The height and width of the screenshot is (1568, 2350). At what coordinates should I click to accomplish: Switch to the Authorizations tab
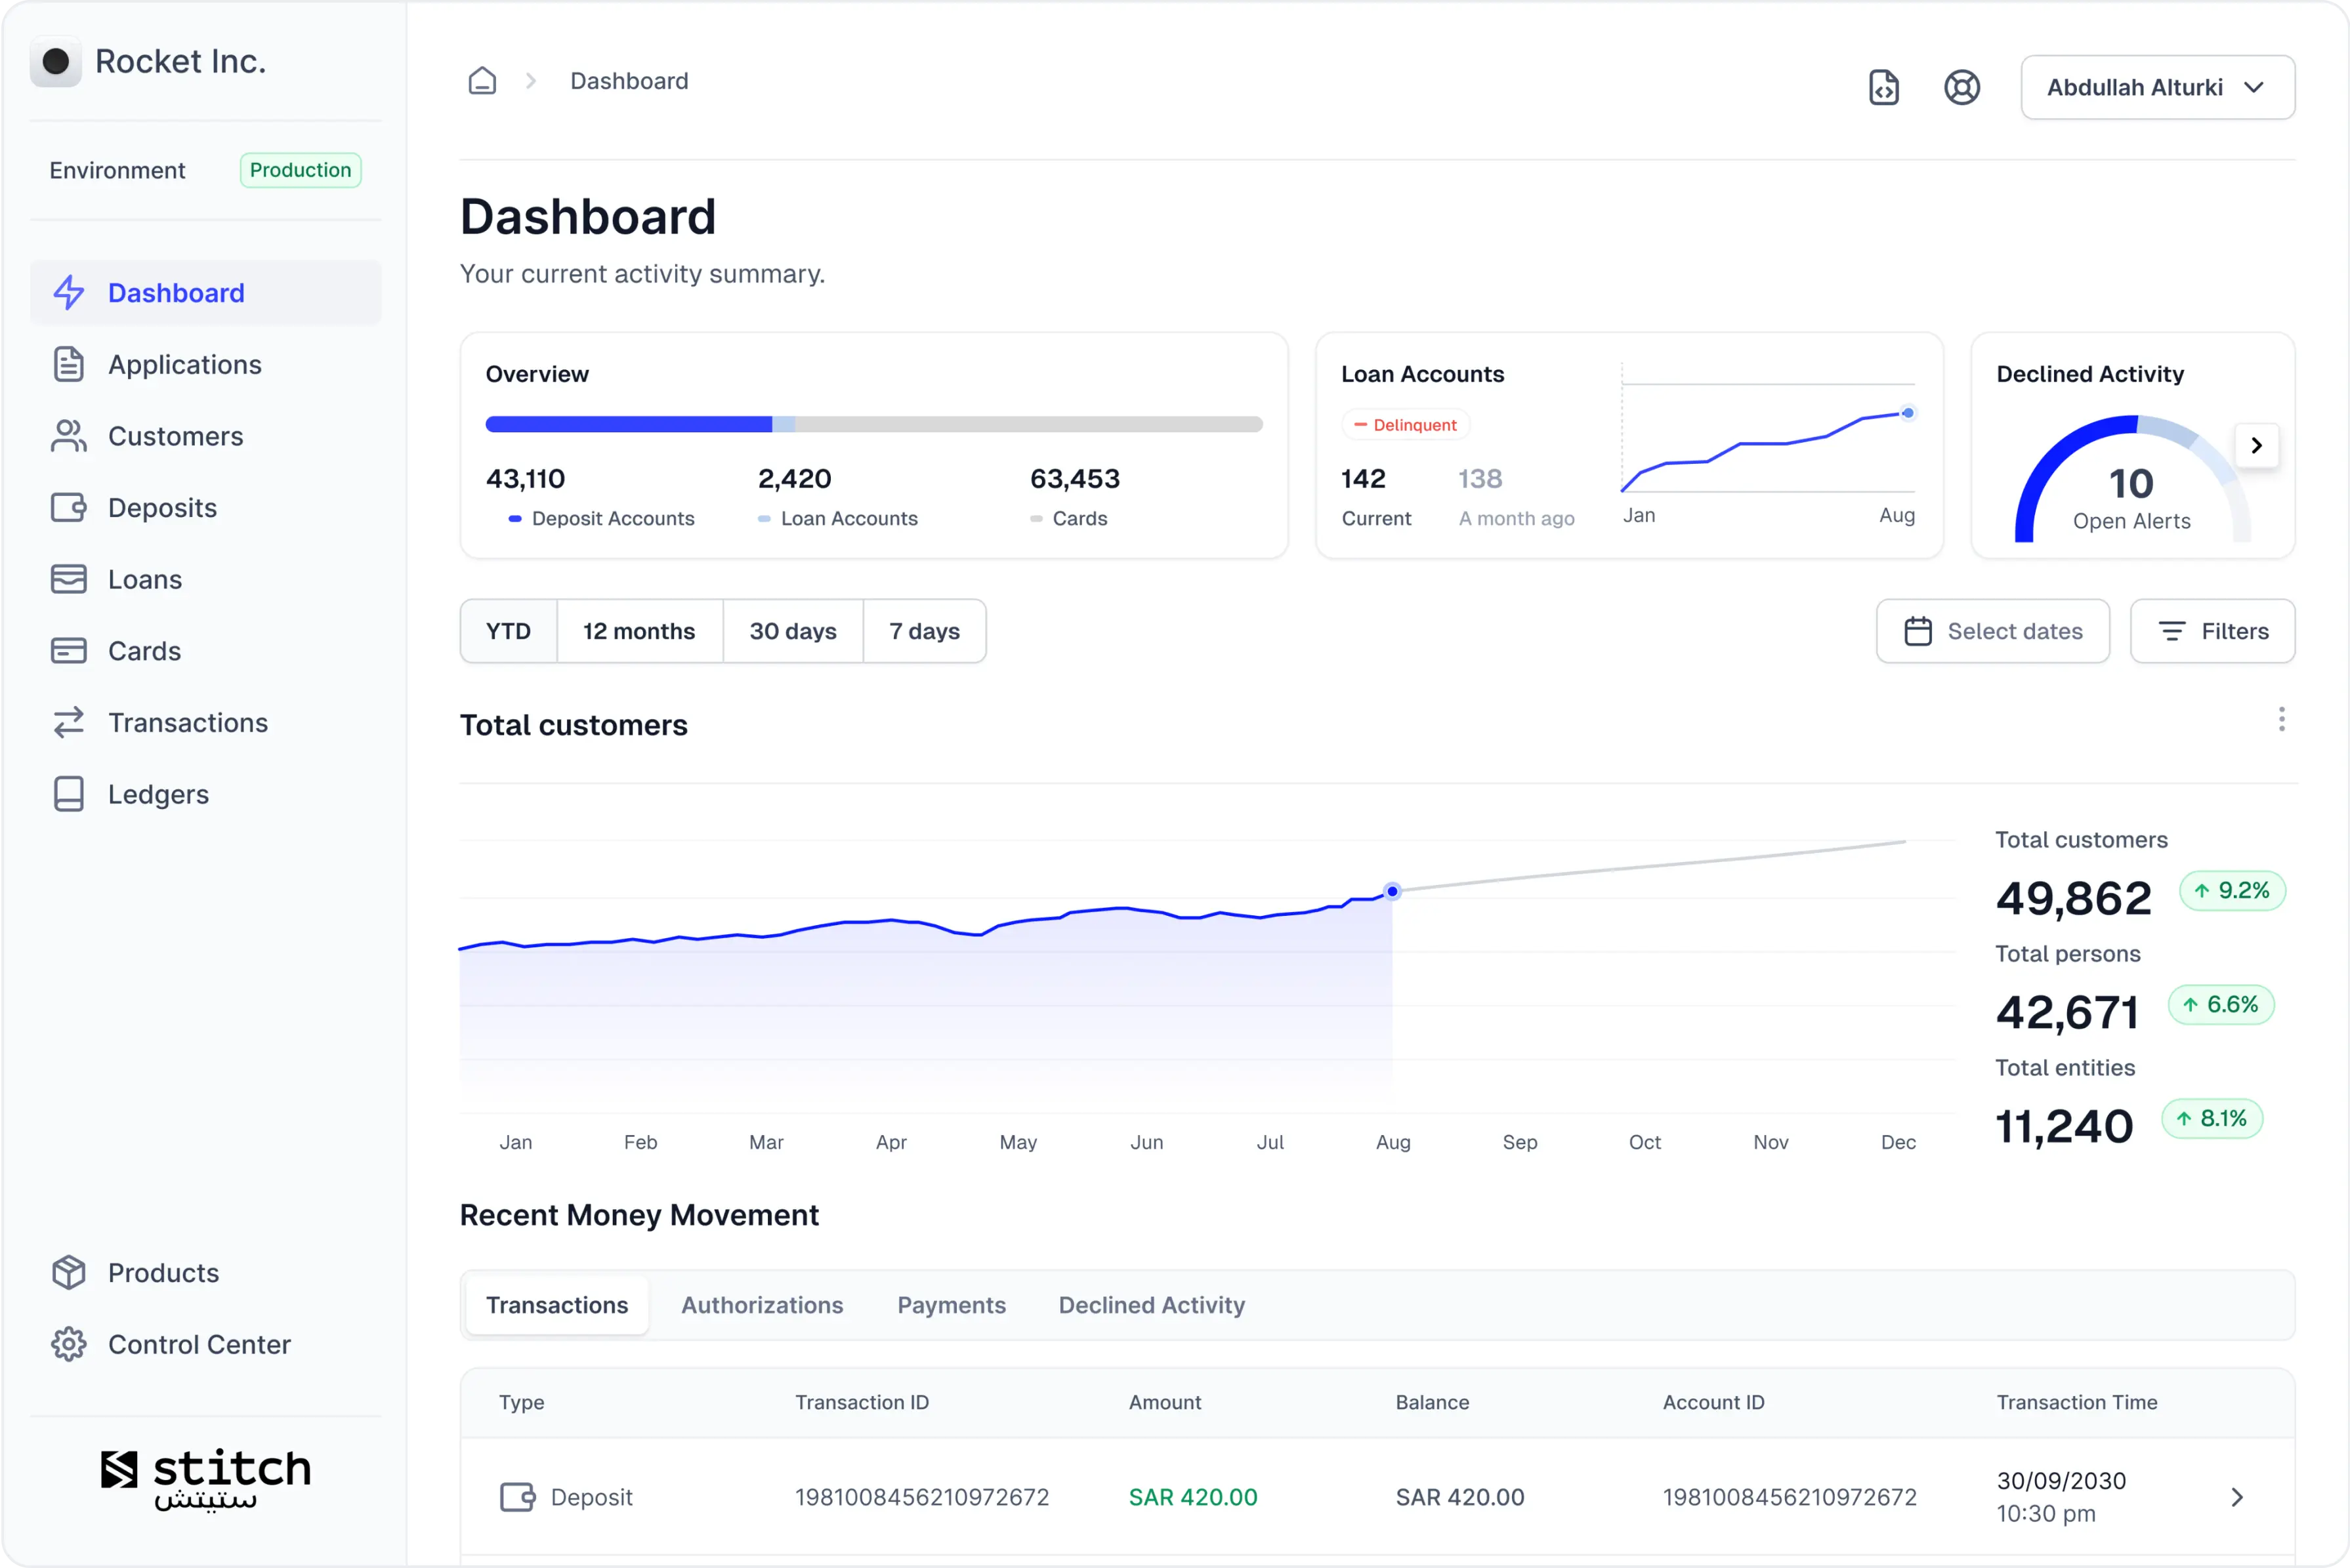click(x=761, y=1304)
